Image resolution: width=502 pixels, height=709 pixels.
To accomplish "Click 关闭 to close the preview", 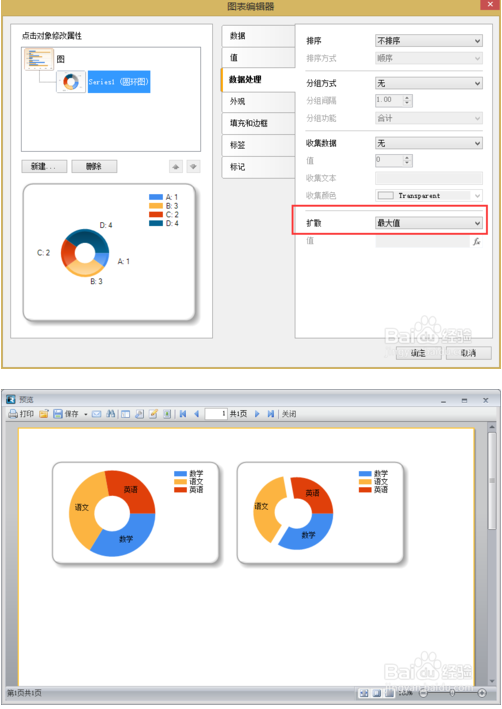I will pos(289,414).
